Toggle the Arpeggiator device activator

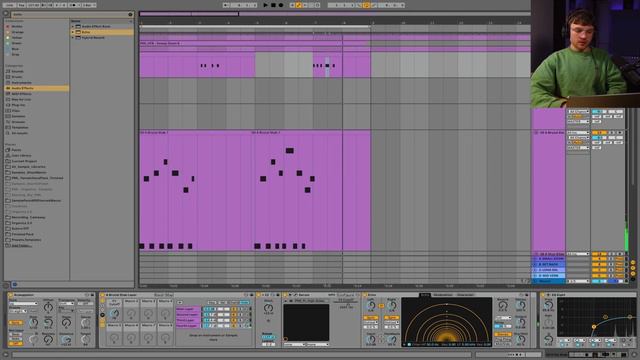point(10,295)
